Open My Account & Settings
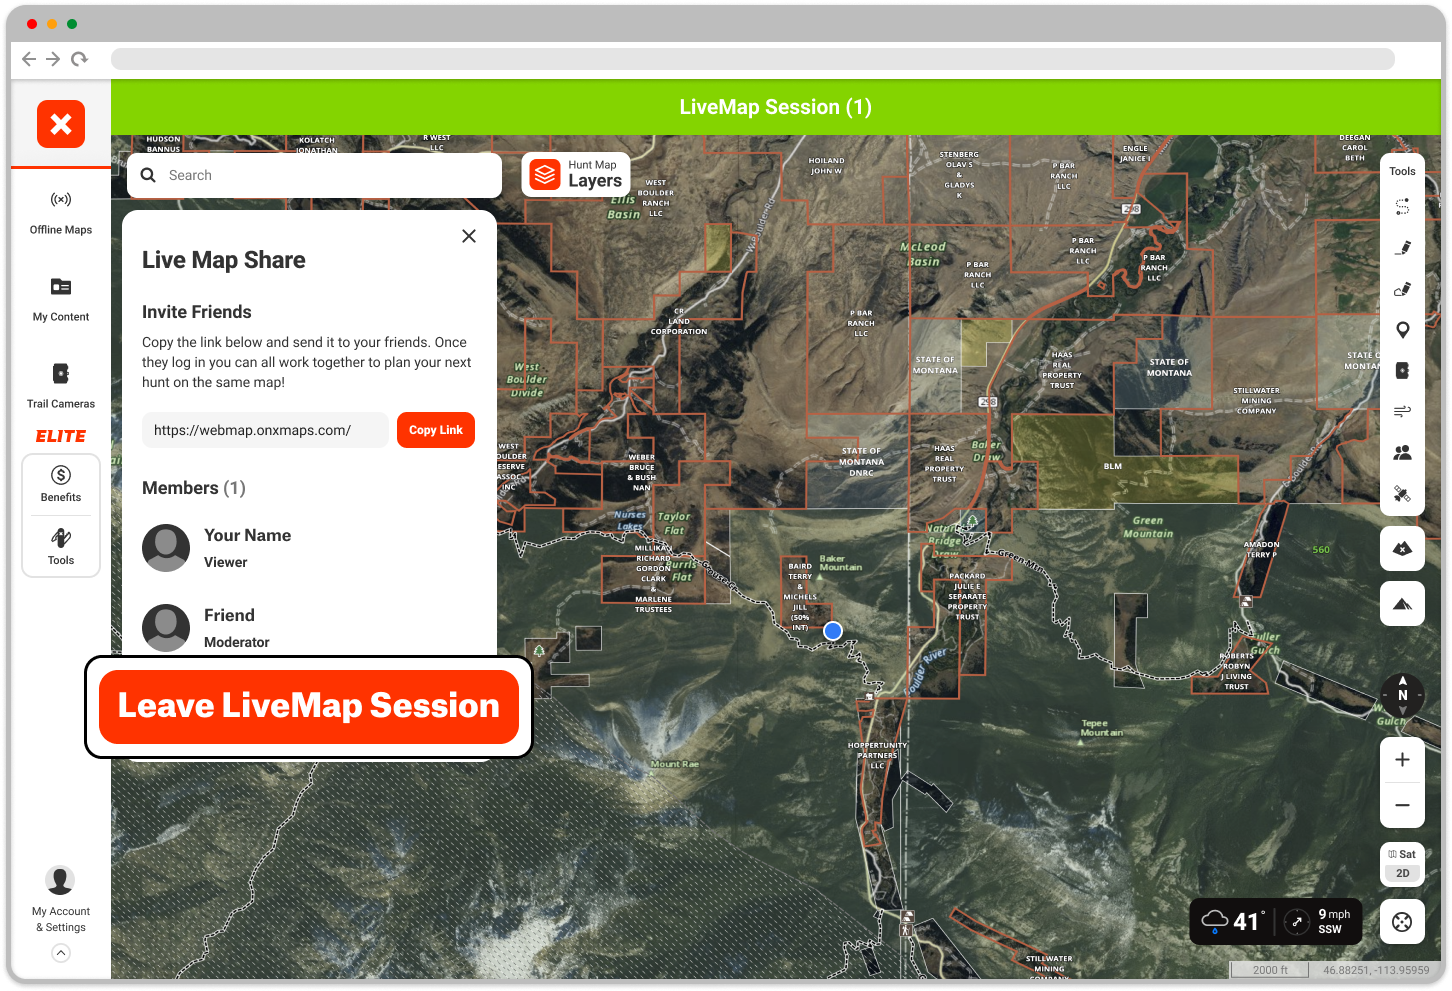1452x991 pixels. pos(61,900)
